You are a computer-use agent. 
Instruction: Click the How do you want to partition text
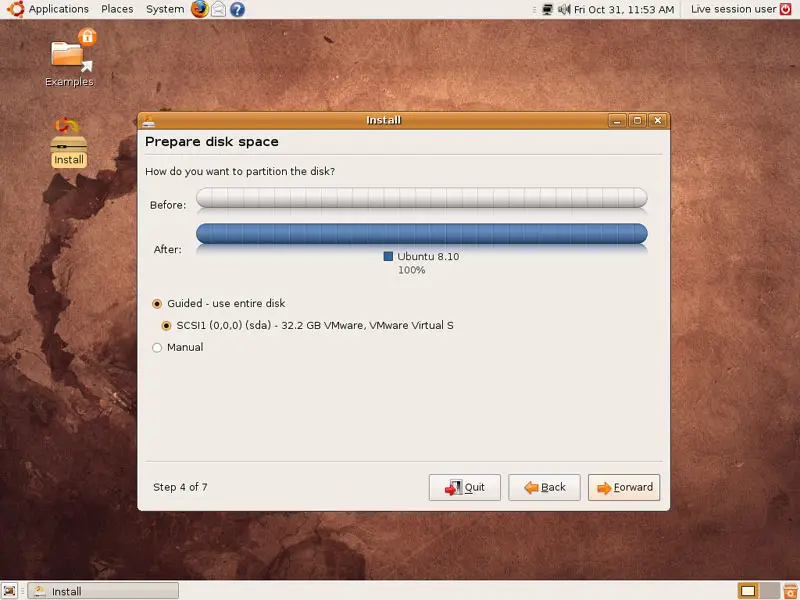click(240, 171)
